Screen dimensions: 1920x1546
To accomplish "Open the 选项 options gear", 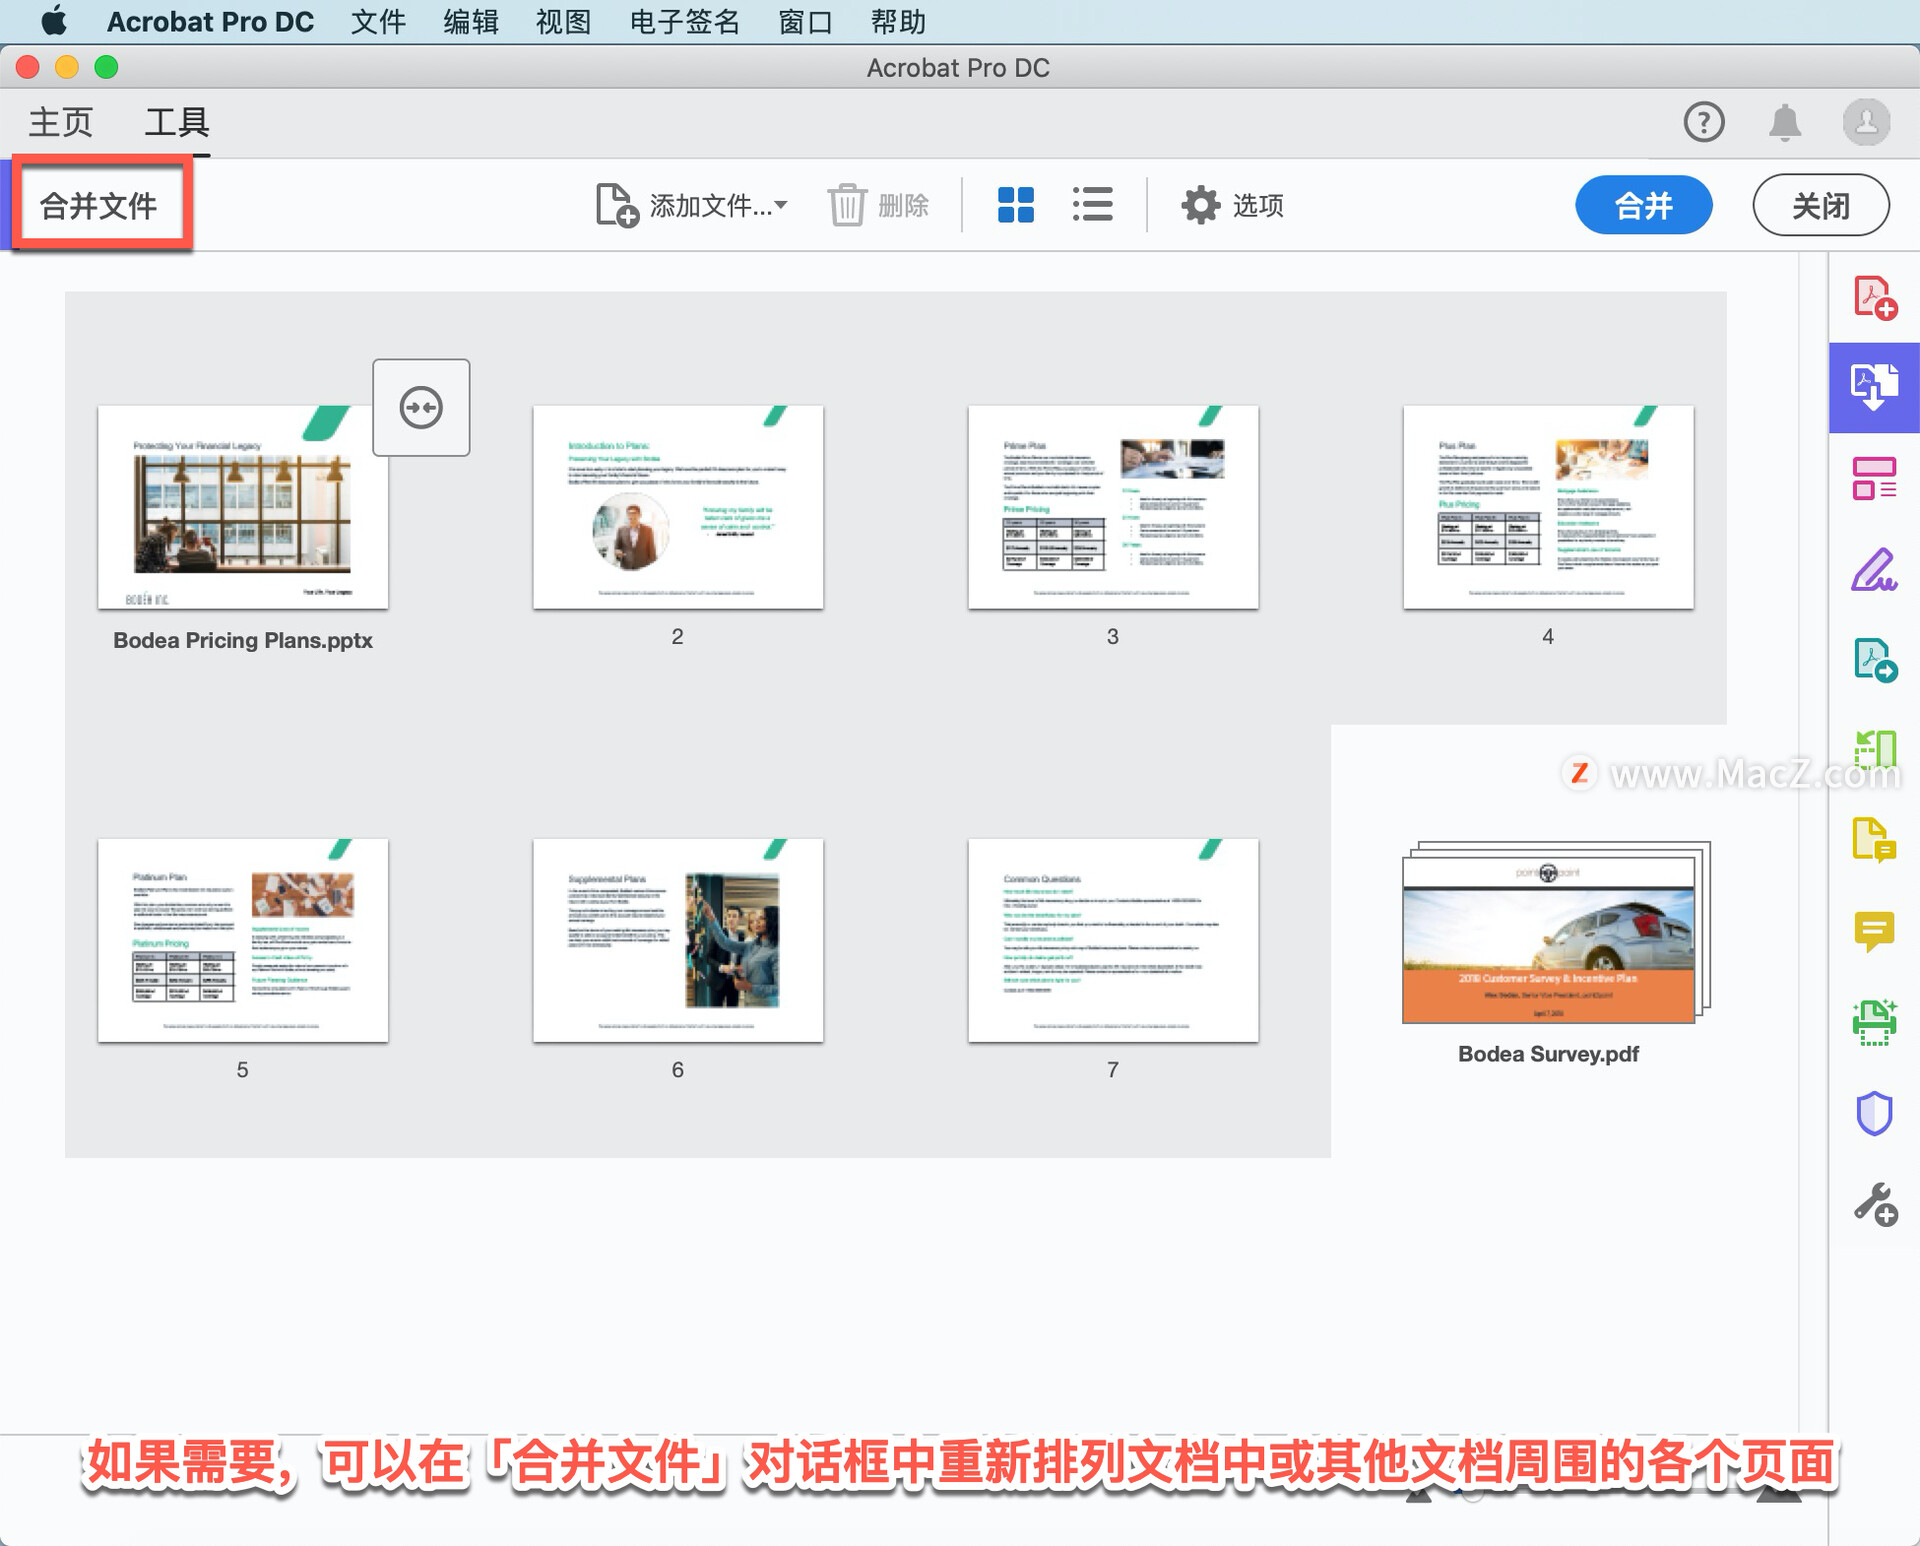I will [1232, 205].
